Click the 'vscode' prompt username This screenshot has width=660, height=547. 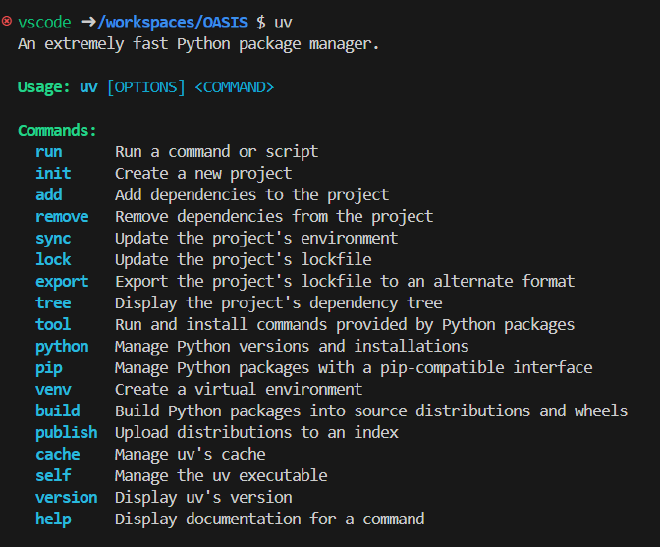click(x=45, y=22)
